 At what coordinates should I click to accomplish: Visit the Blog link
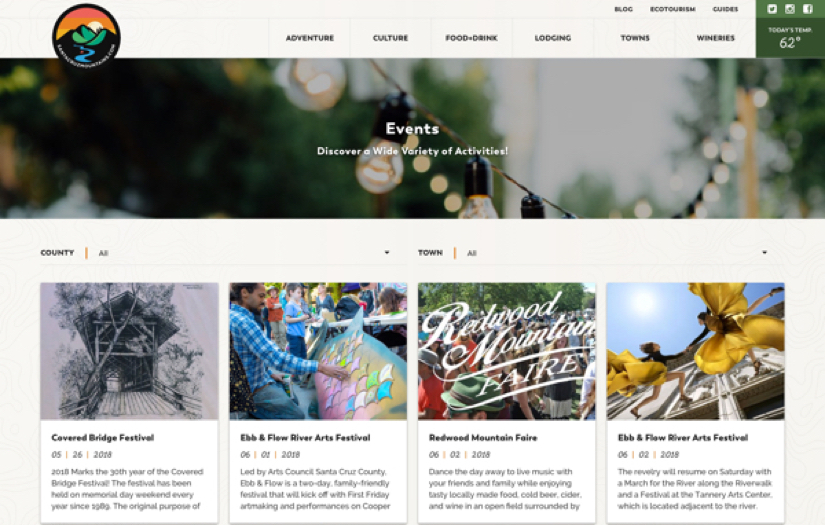pyautogui.click(x=623, y=9)
